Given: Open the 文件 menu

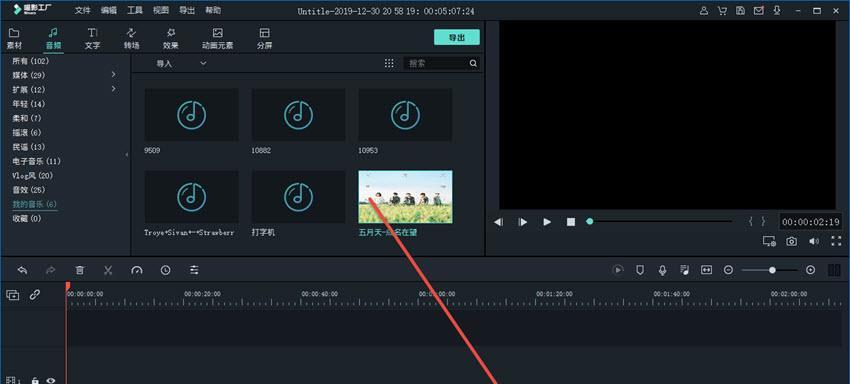Looking at the screenshot, I should 82,10.
